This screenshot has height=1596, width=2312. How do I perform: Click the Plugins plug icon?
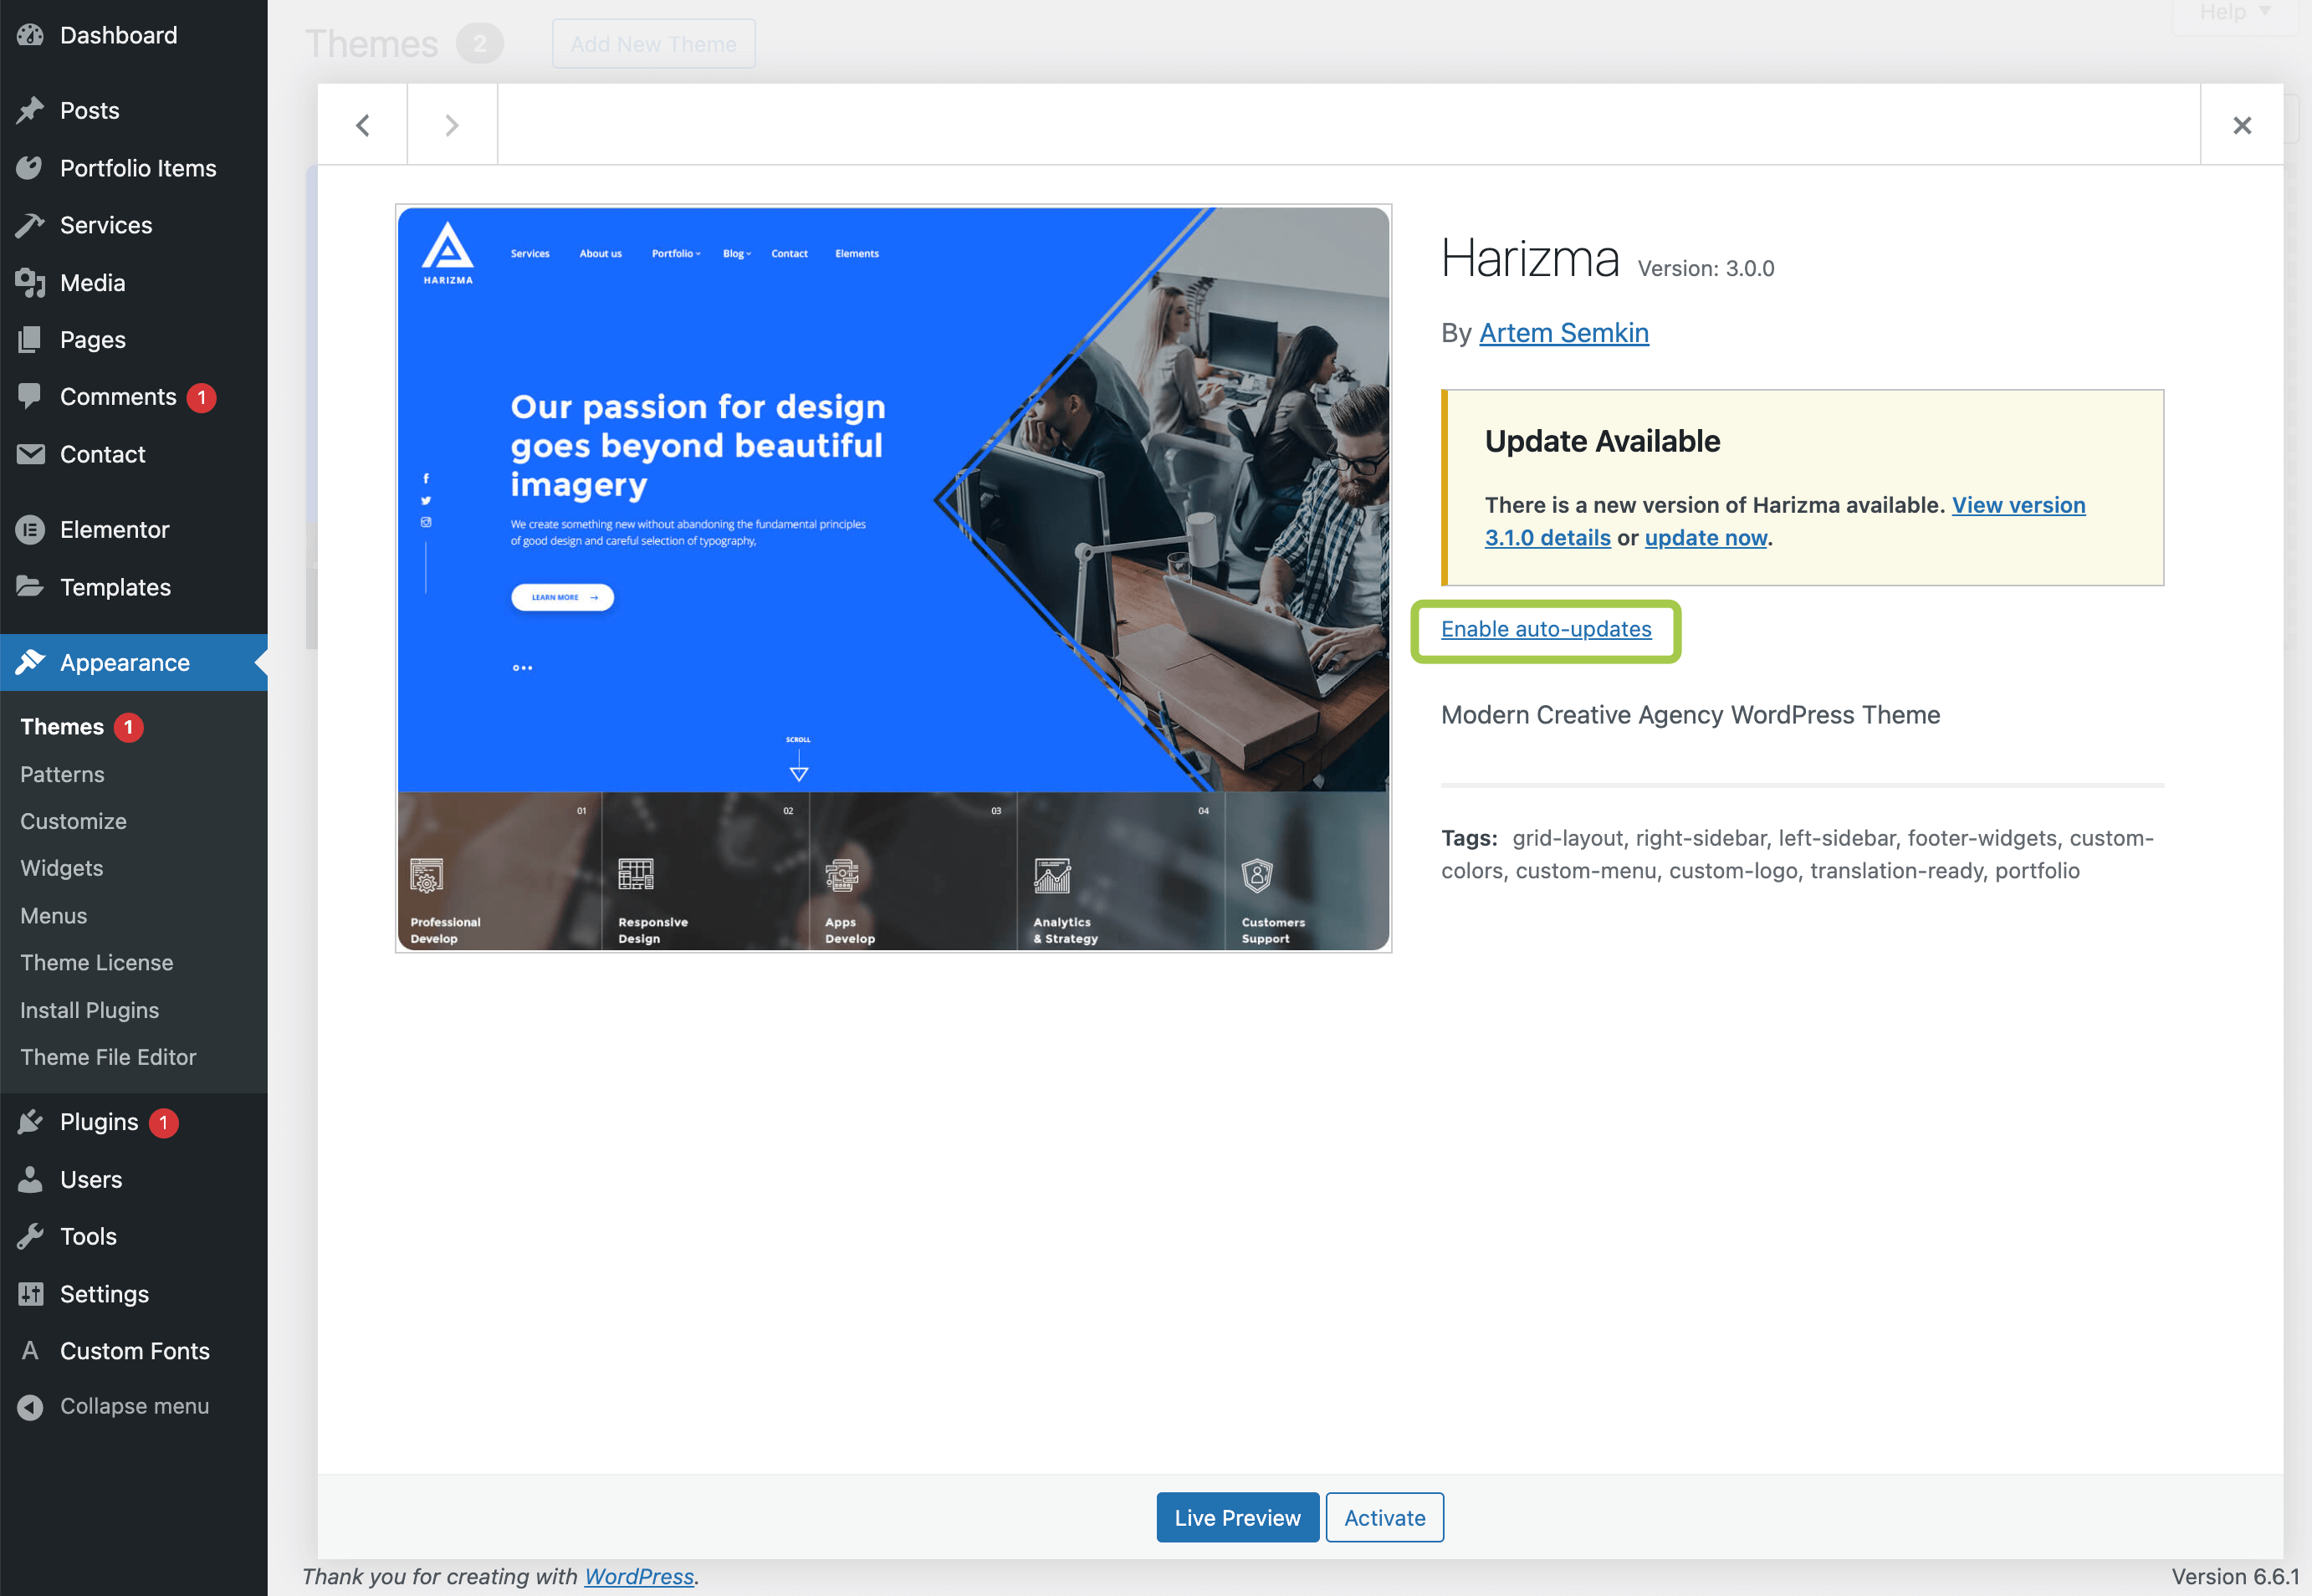click(30, 1122)
